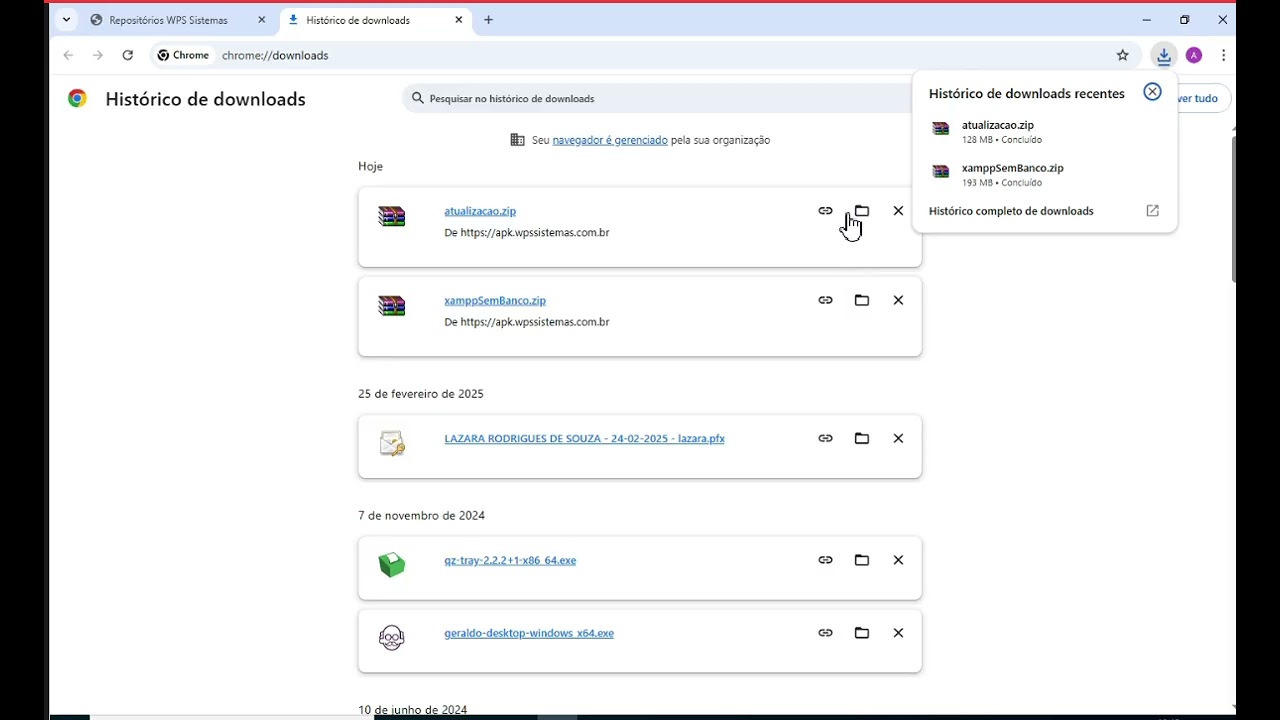Remove the lazara.pfx entry from the list
Screen dimensions: 1280x720
898,438
